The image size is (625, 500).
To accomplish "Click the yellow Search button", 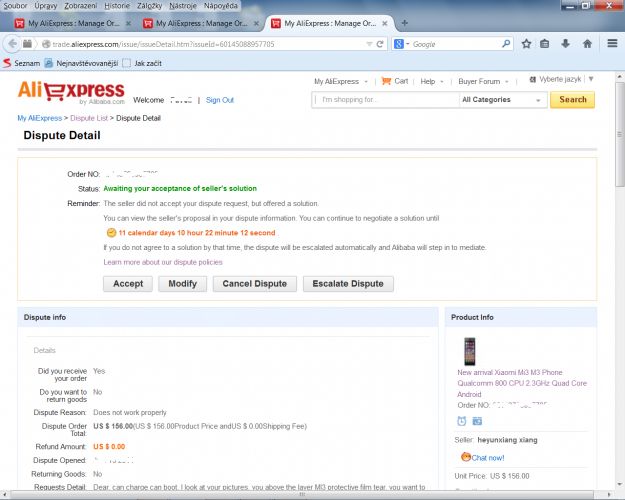I will pos(572,100).
